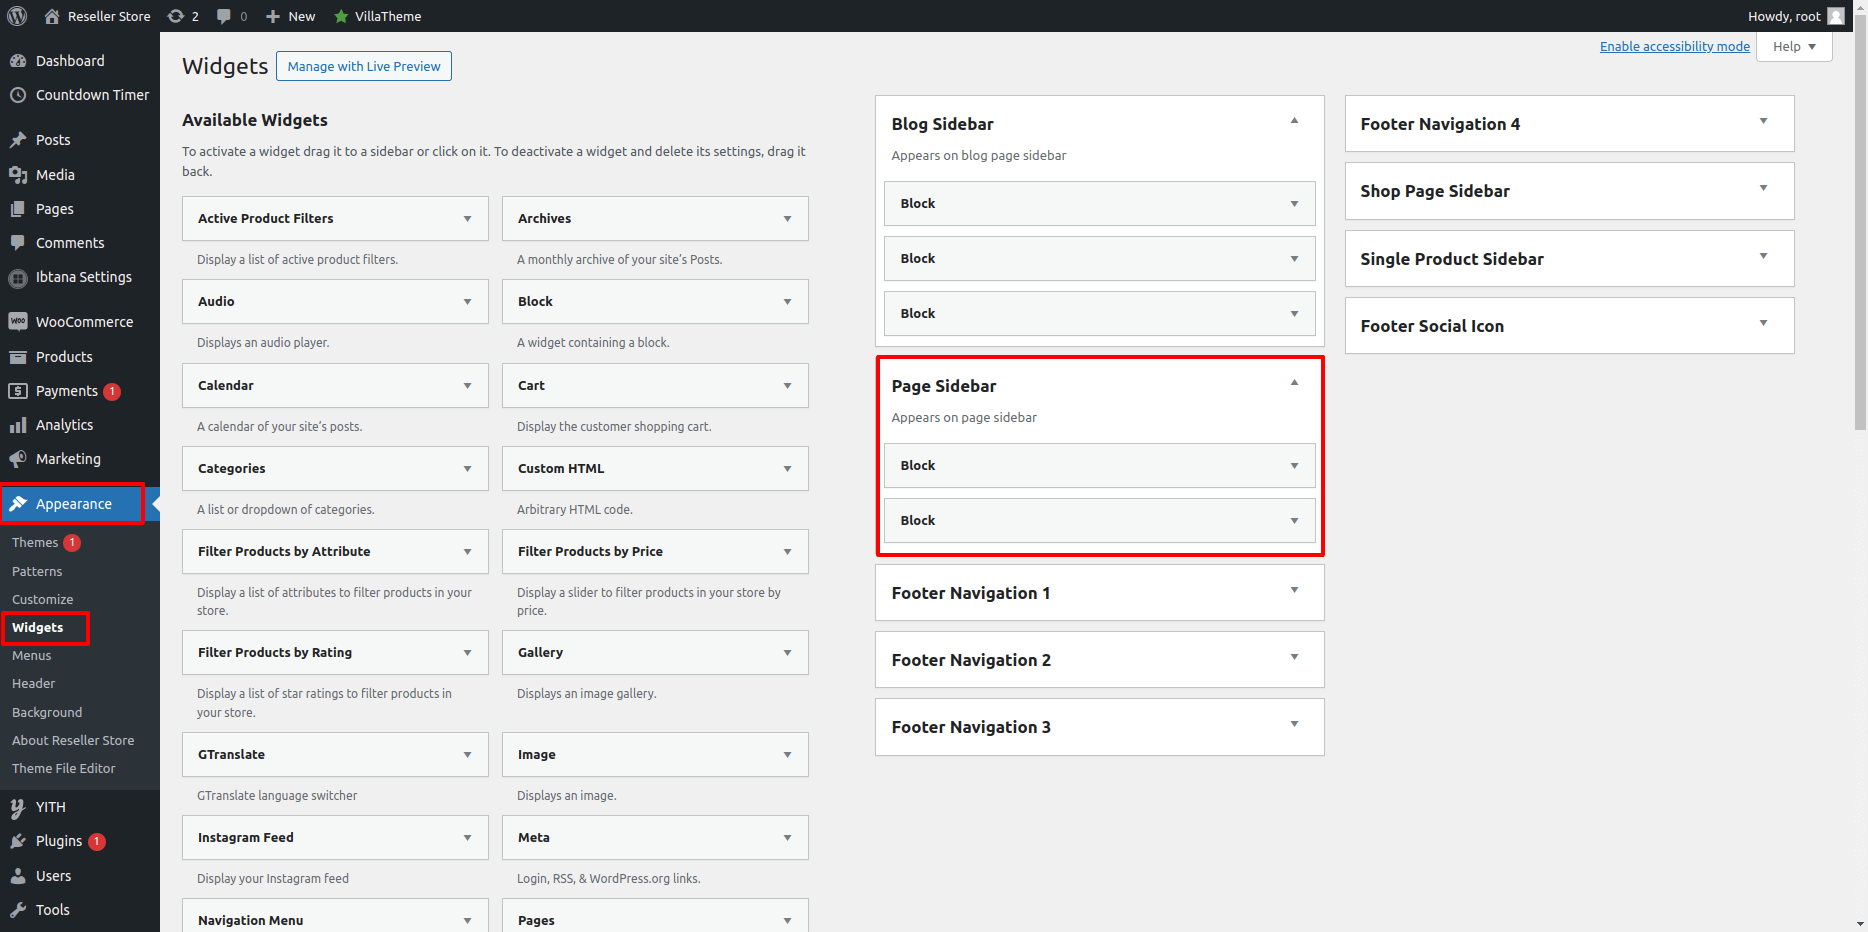Viewport: 1868px width, 932px height.
Task: Click the Plugins icon in sidebar
Action: (18, 841)
